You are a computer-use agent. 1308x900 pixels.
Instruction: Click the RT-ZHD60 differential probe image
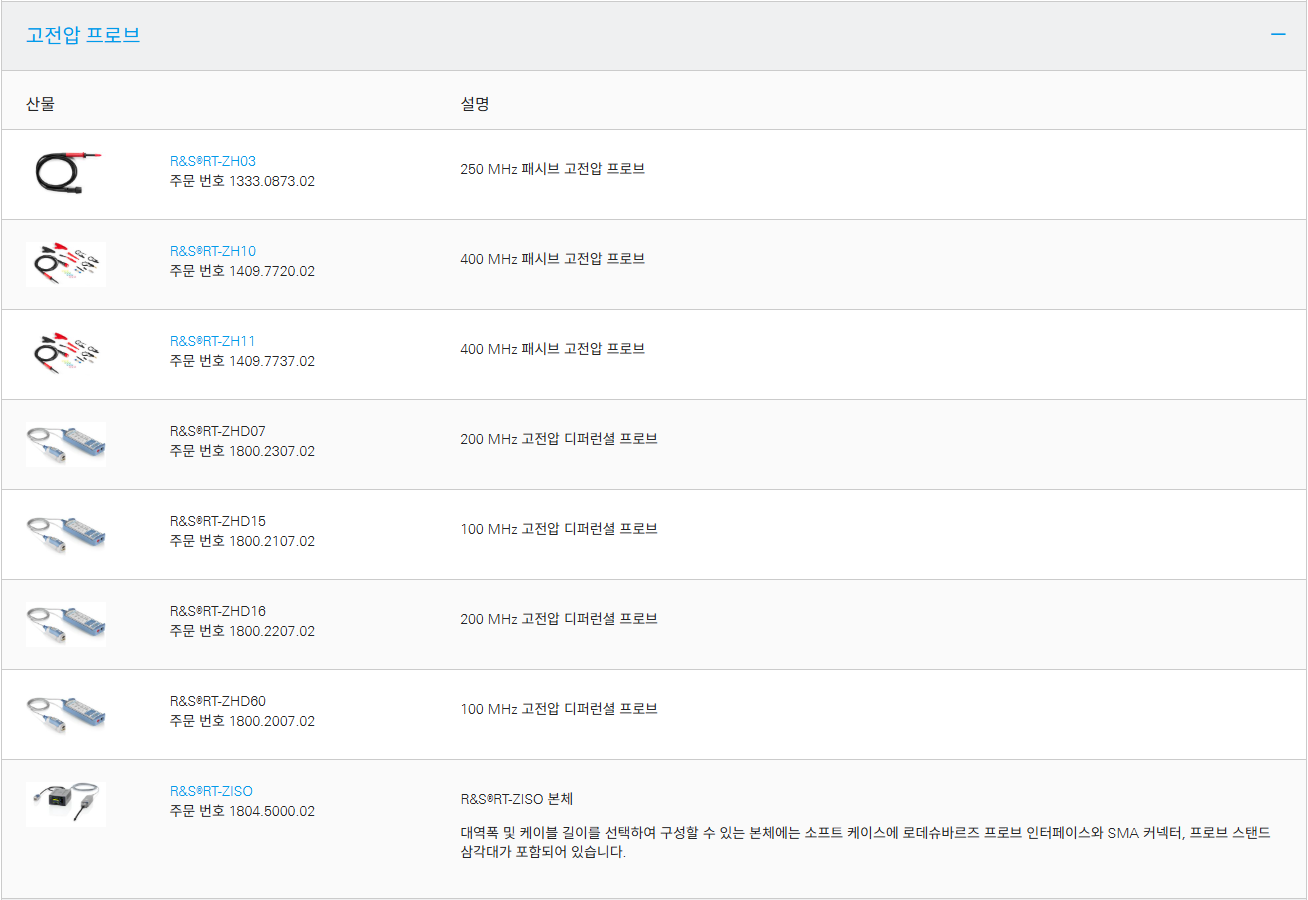66,714
